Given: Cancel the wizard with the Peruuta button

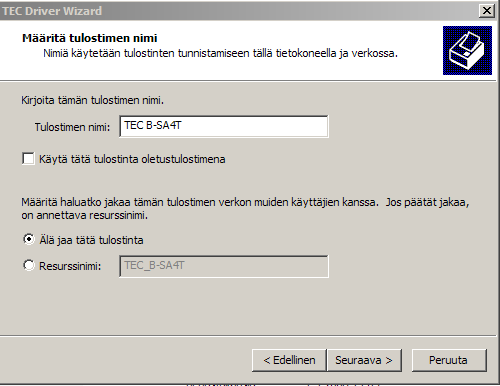Looking at the screenshot, I should point(449,360).
